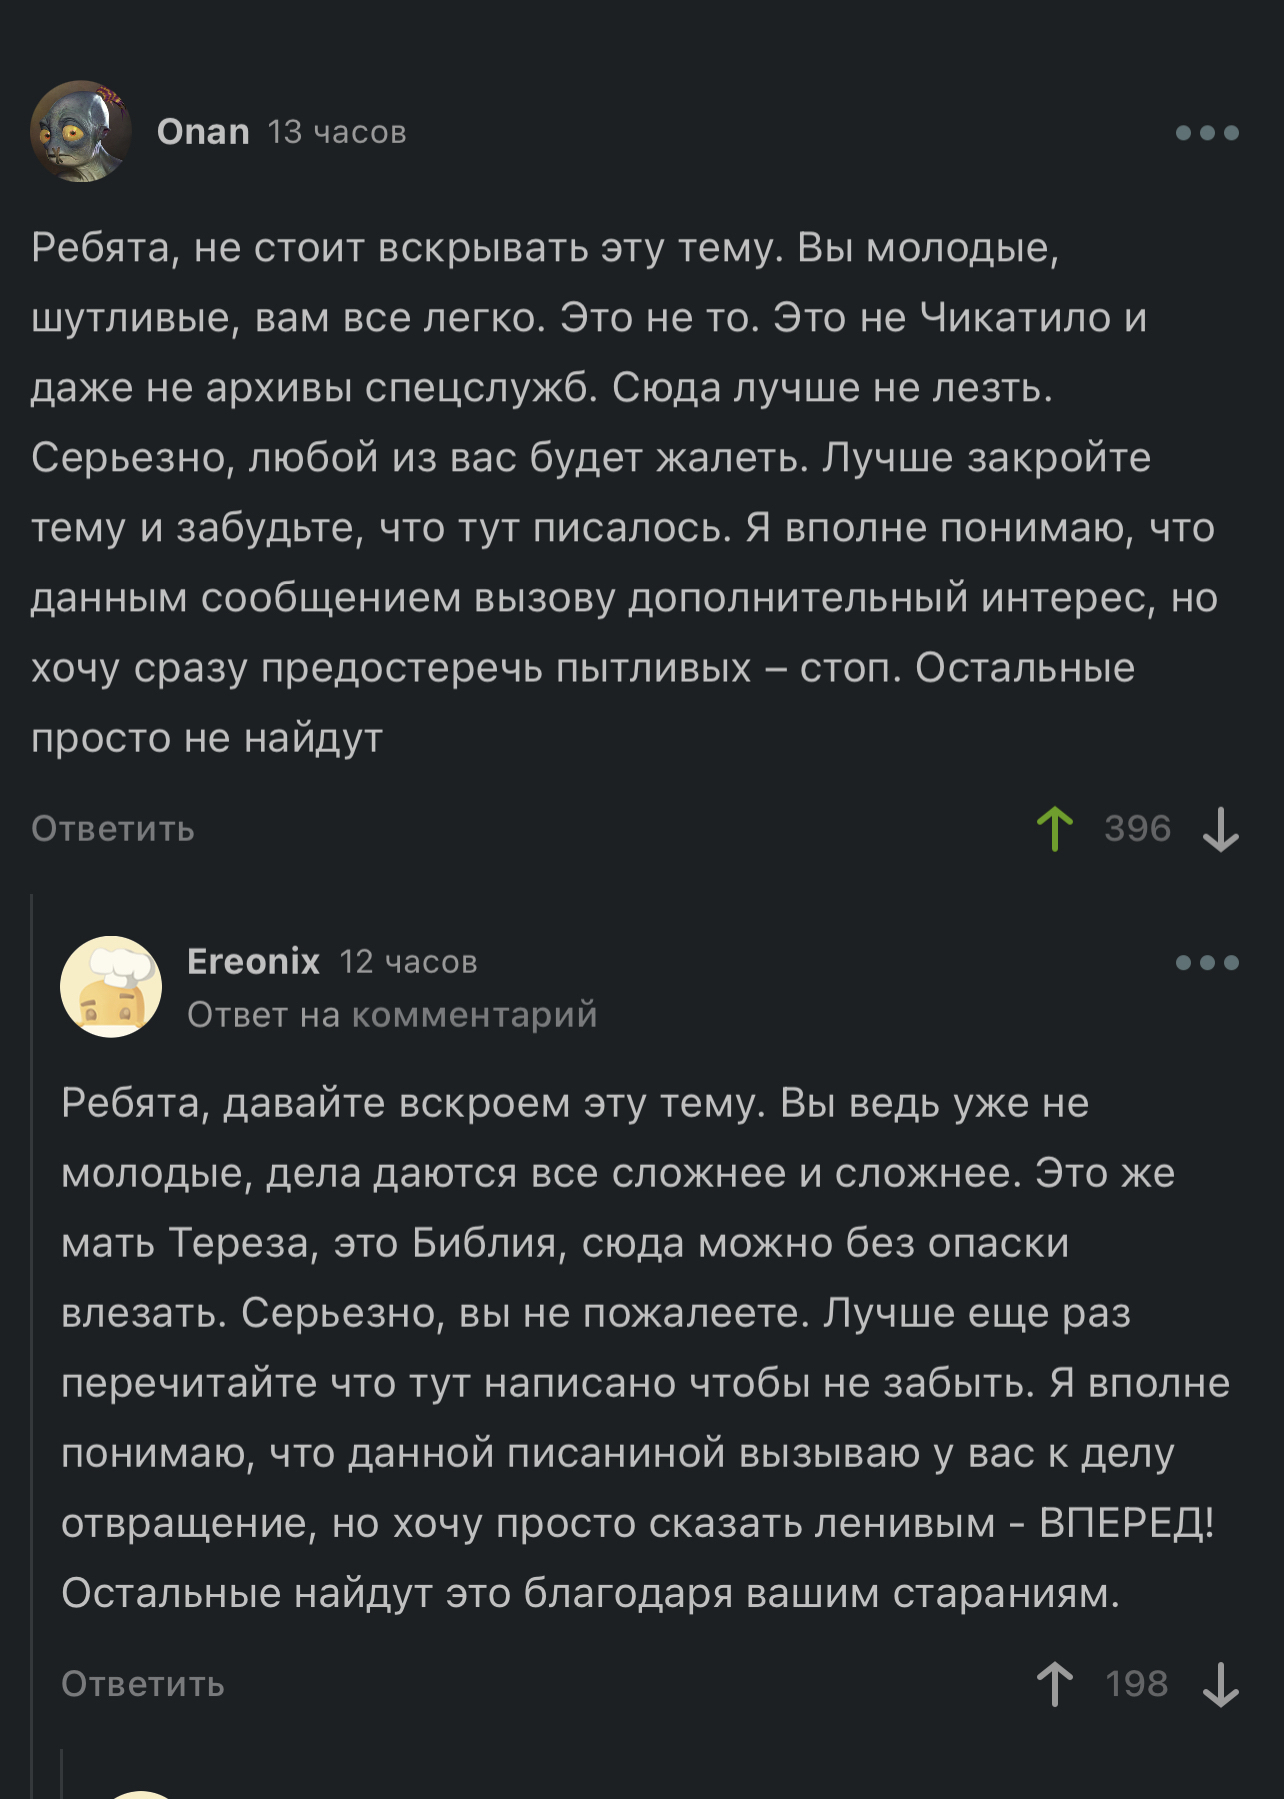Click the "12 часов" timestamp
Viewport: 1284px width, 1799px height.
[x=408, y=962]
